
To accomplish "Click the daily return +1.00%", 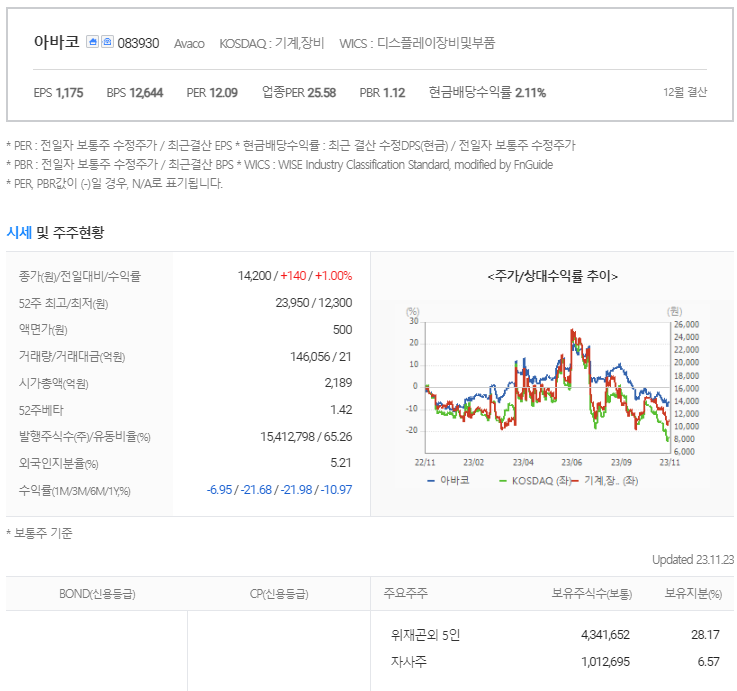I will 333,275.
